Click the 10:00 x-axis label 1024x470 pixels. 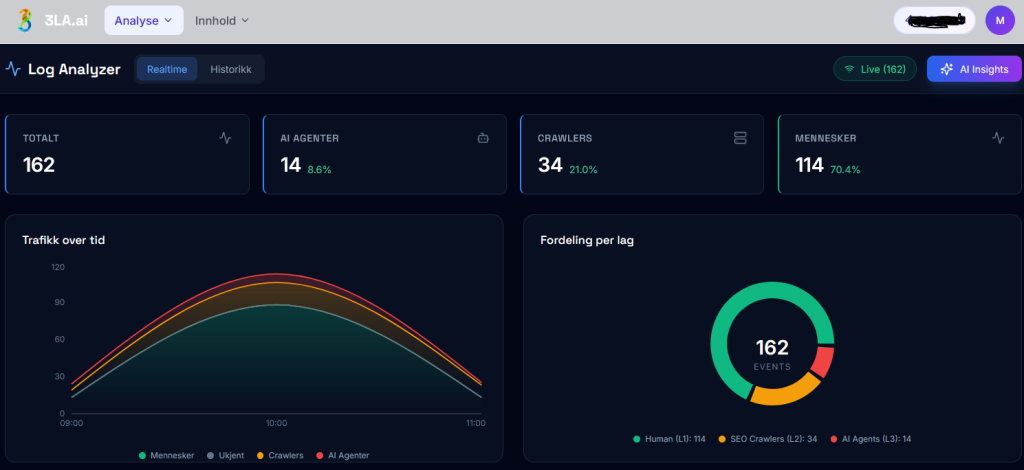tap(276, 423)
